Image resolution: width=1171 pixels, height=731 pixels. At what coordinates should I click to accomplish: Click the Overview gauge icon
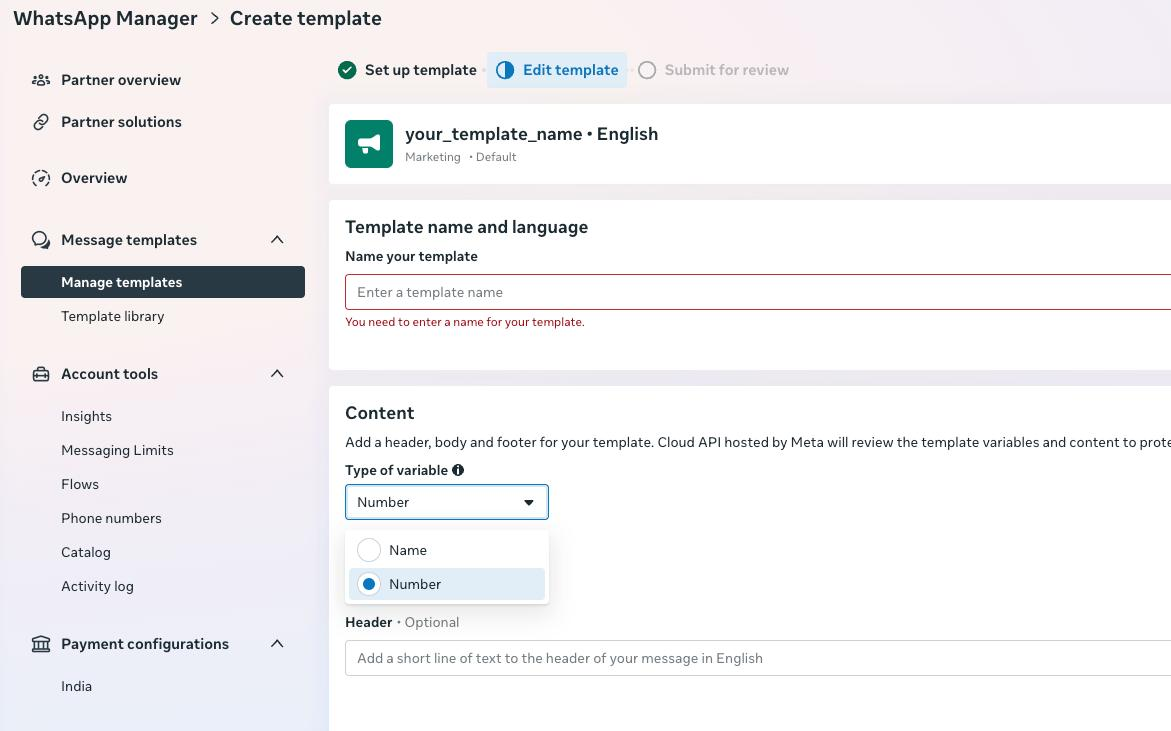pyautogui.click(x=41, y=178)
